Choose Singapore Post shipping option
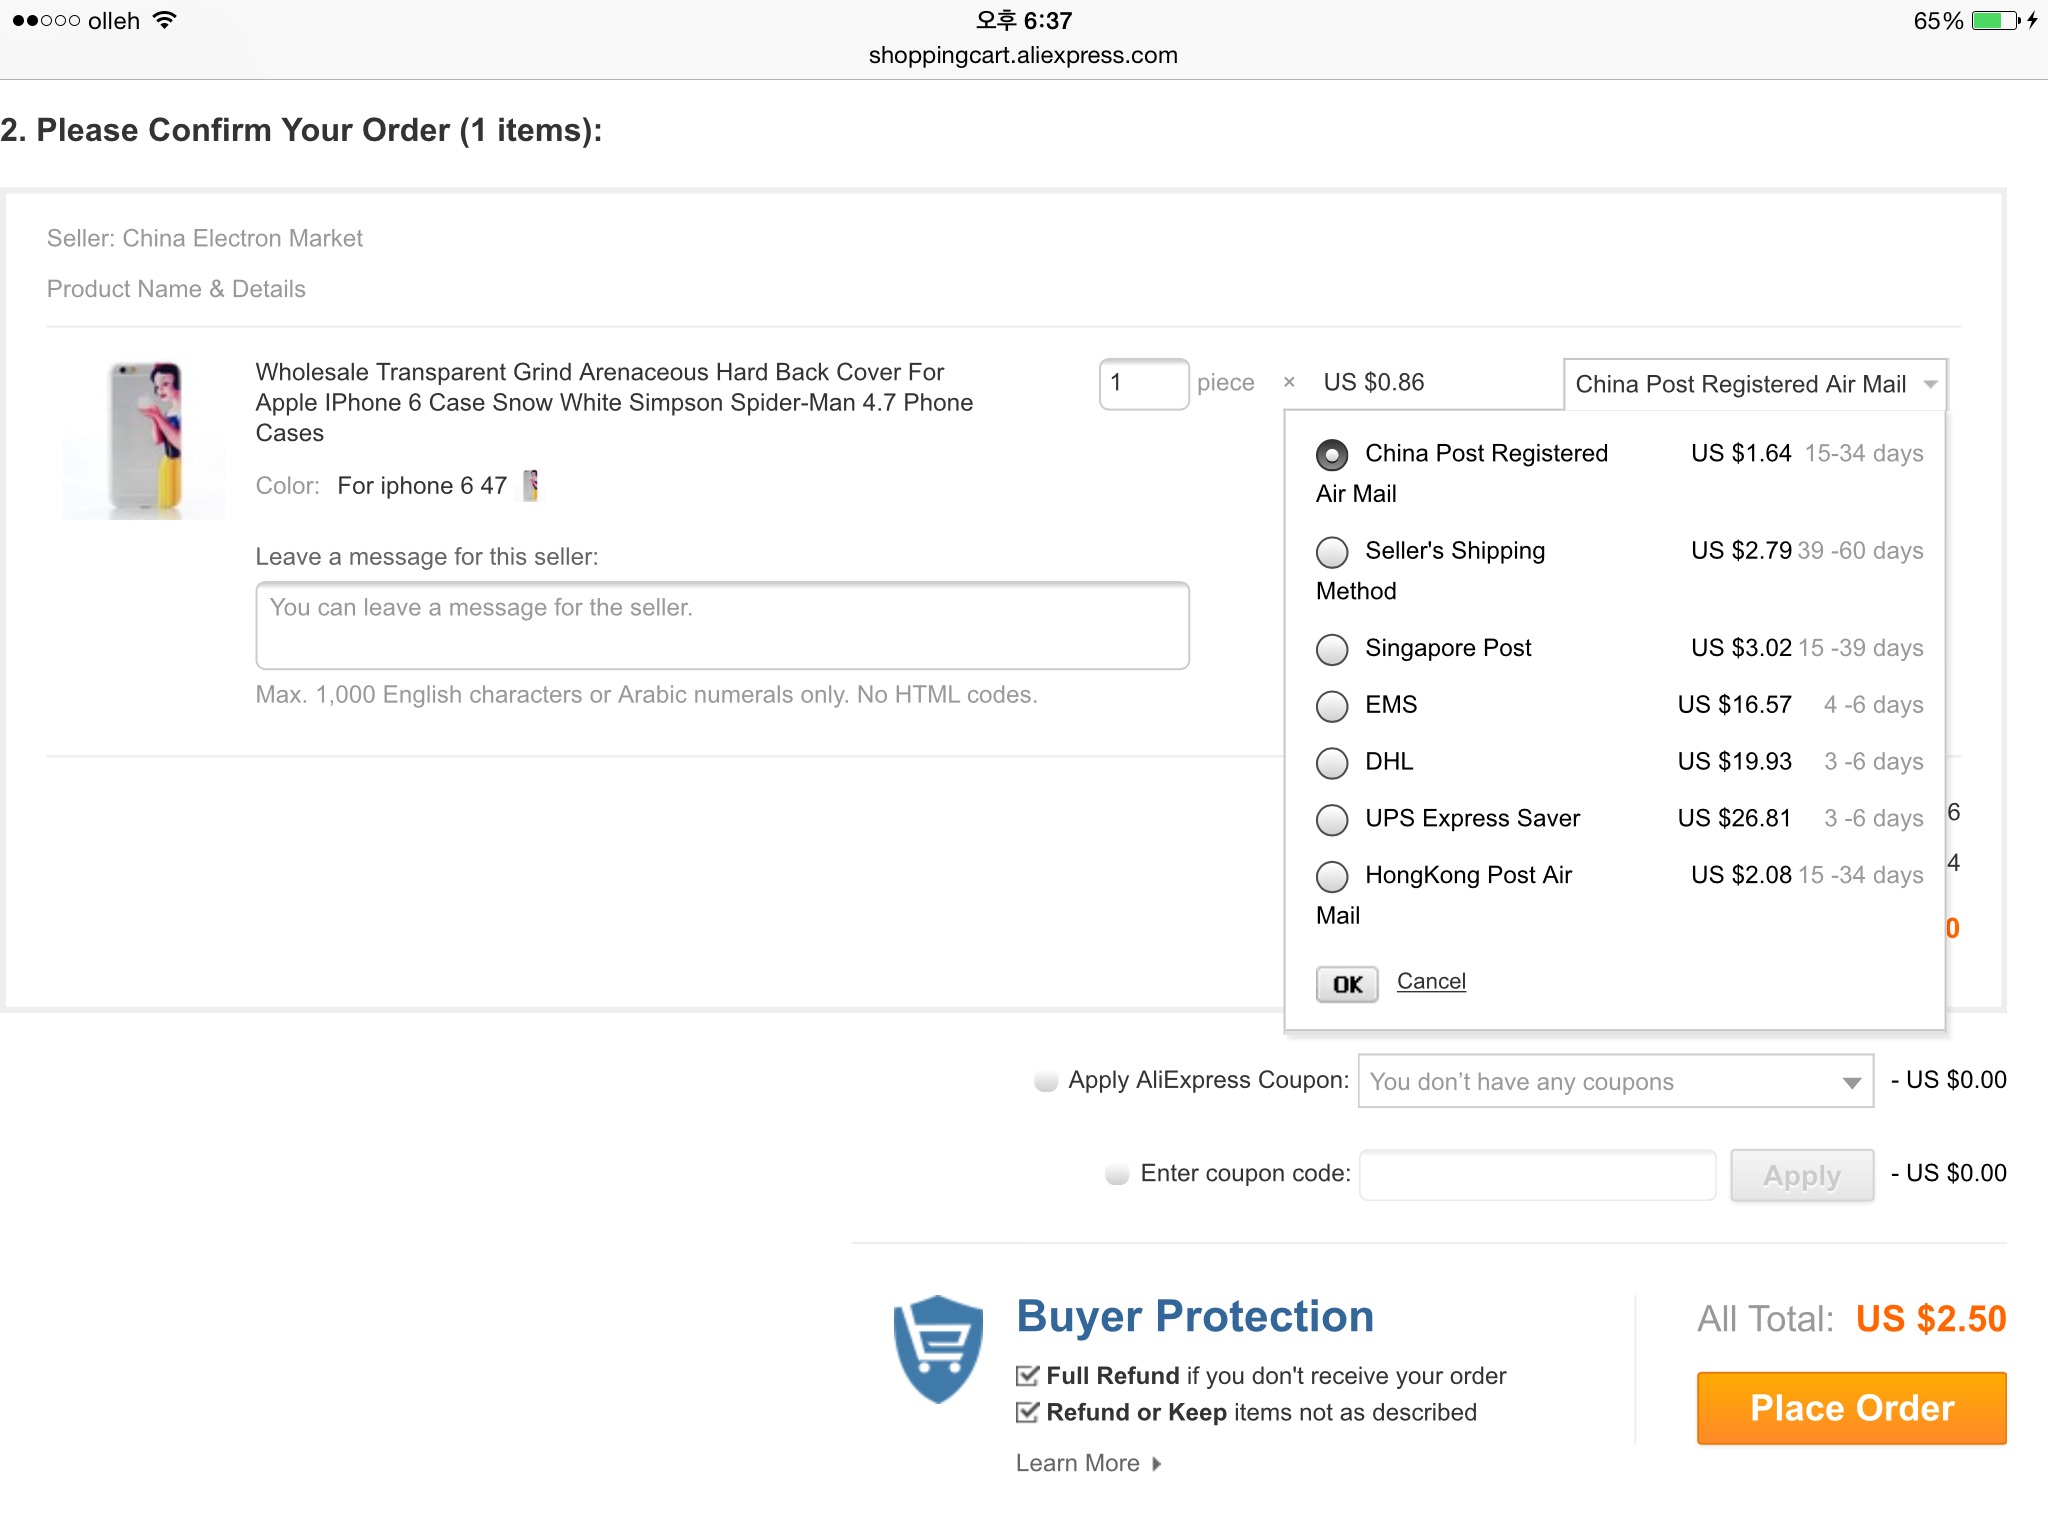Image resolution: width=2048 pixels, height=1536 pixels. pyautogui.click(x=1331, y=649)
